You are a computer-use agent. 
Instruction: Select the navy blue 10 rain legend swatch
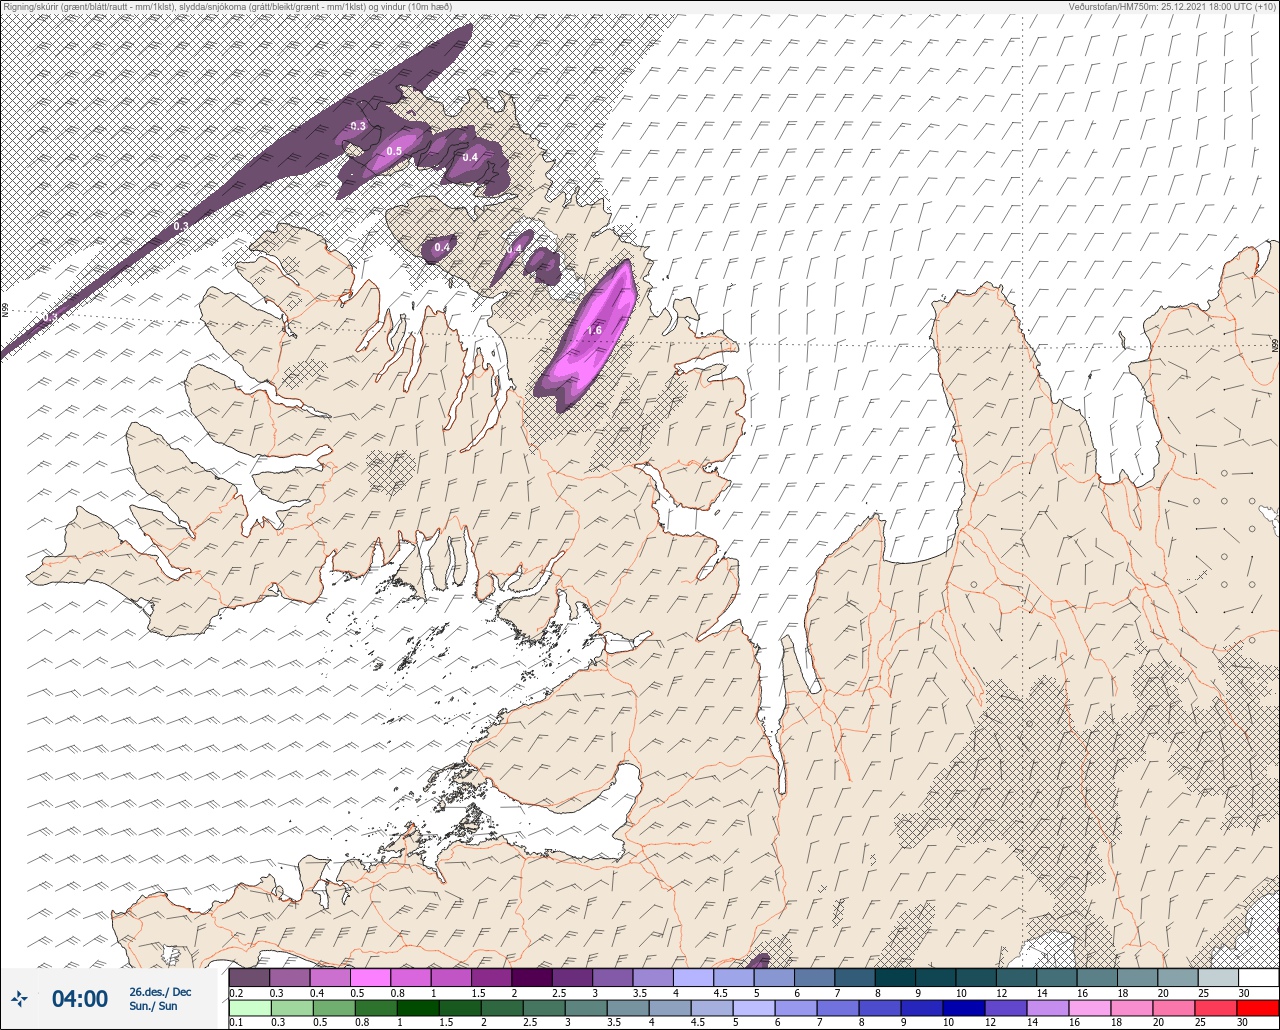[965, 1008]
